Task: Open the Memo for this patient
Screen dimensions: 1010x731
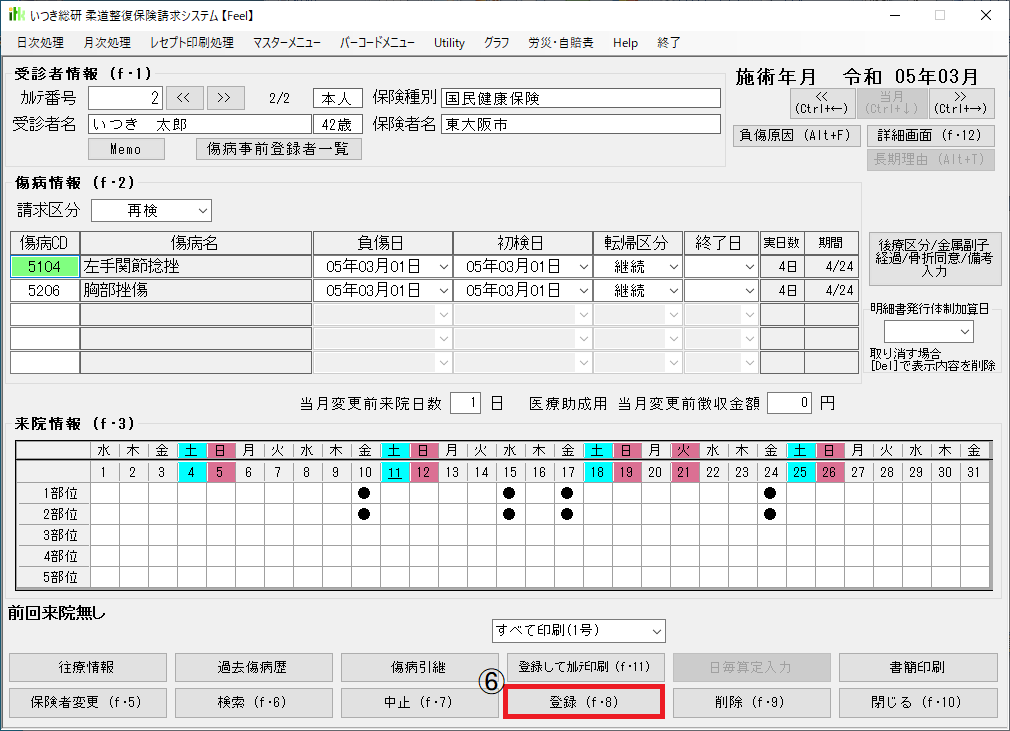Action: click(125, 149)
